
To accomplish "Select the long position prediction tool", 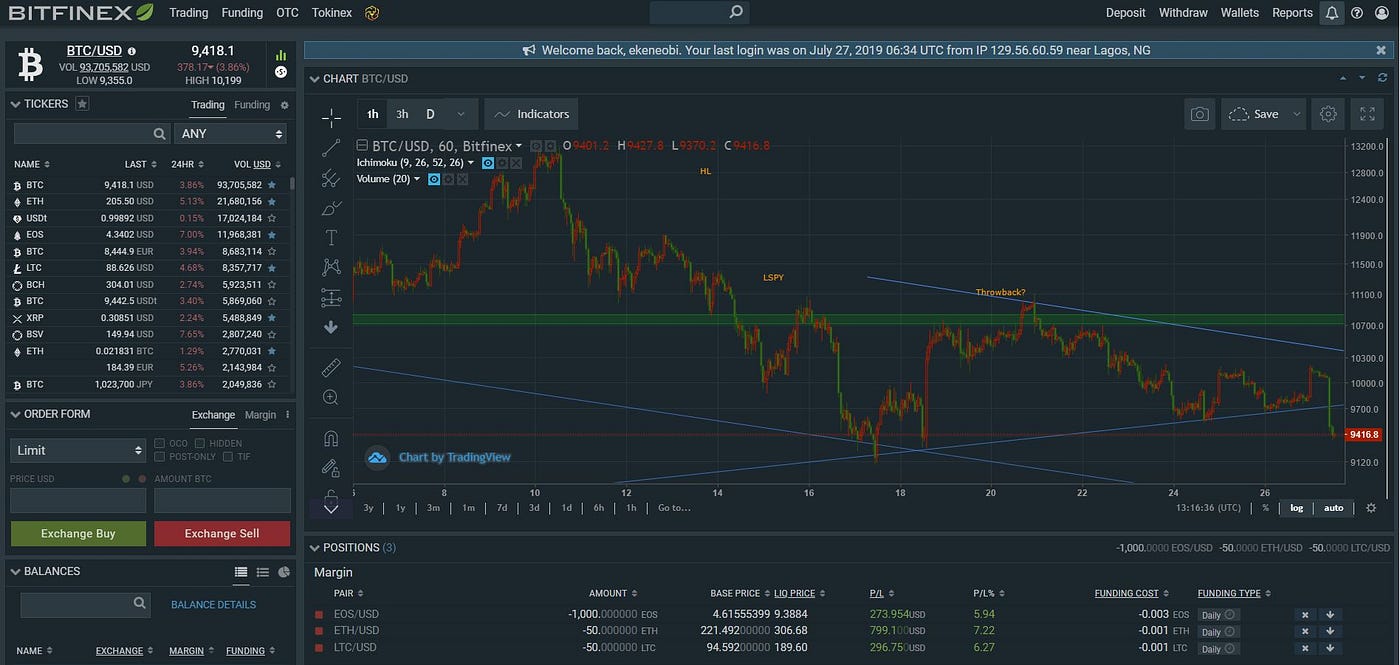I will point(331,297).
